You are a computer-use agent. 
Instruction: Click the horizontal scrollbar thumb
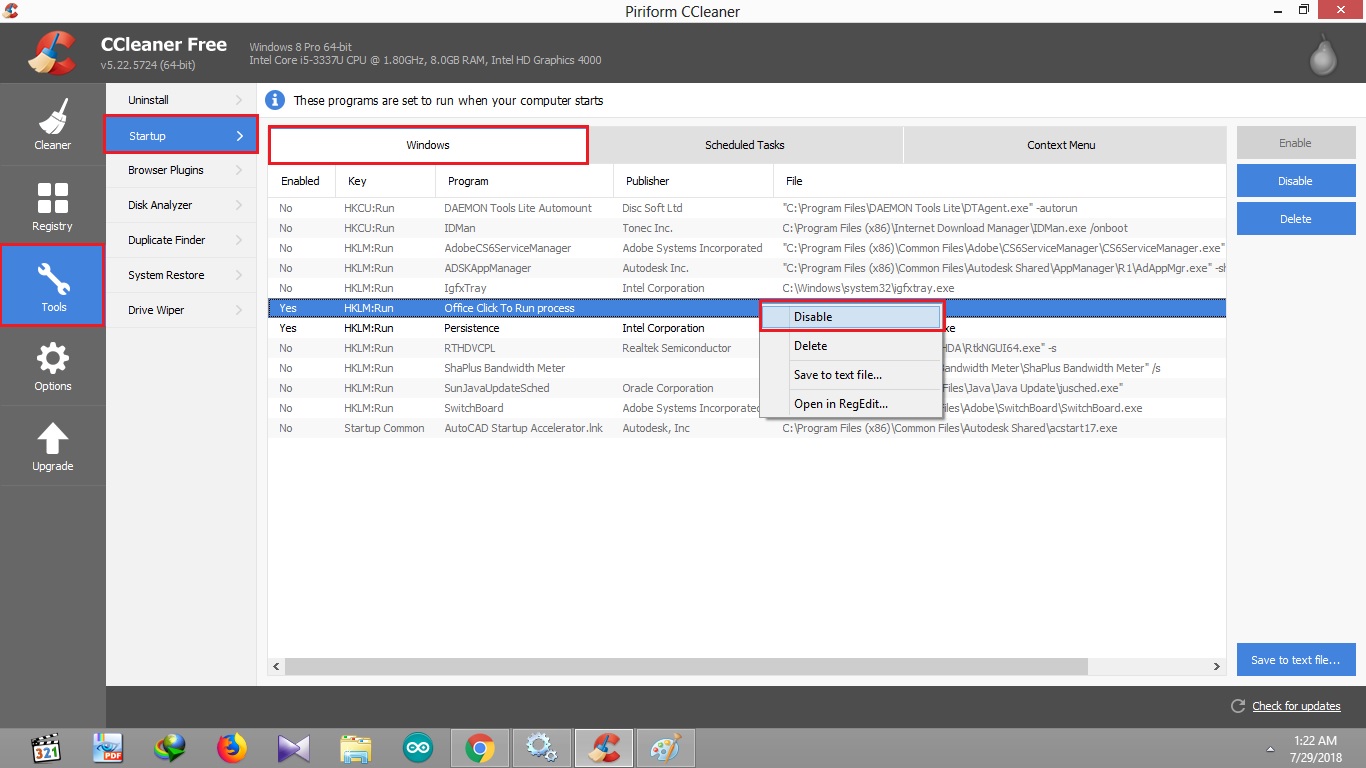tap(687, 666)
